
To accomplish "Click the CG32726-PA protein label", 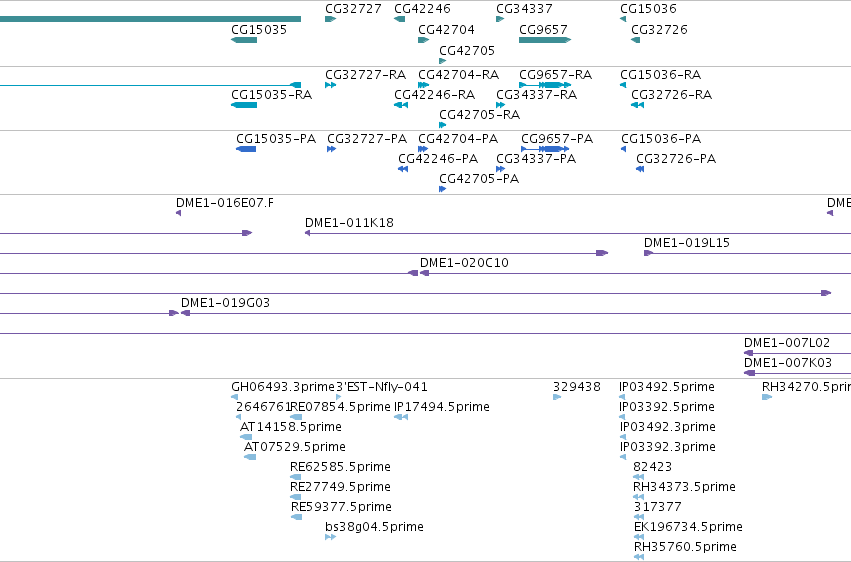I will point(676,159).
